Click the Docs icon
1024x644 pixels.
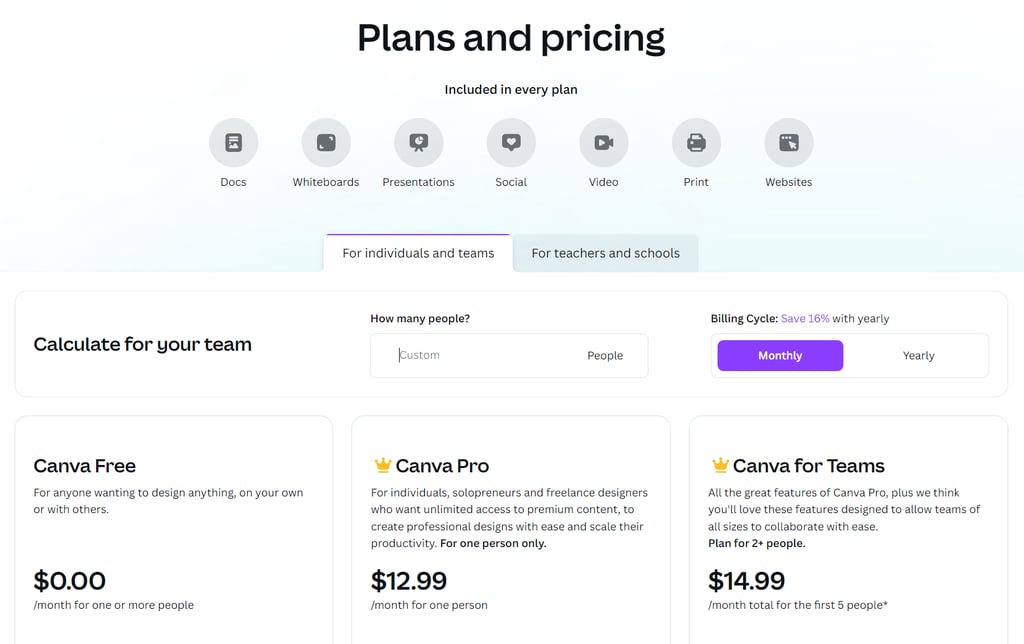pos(233,143)
